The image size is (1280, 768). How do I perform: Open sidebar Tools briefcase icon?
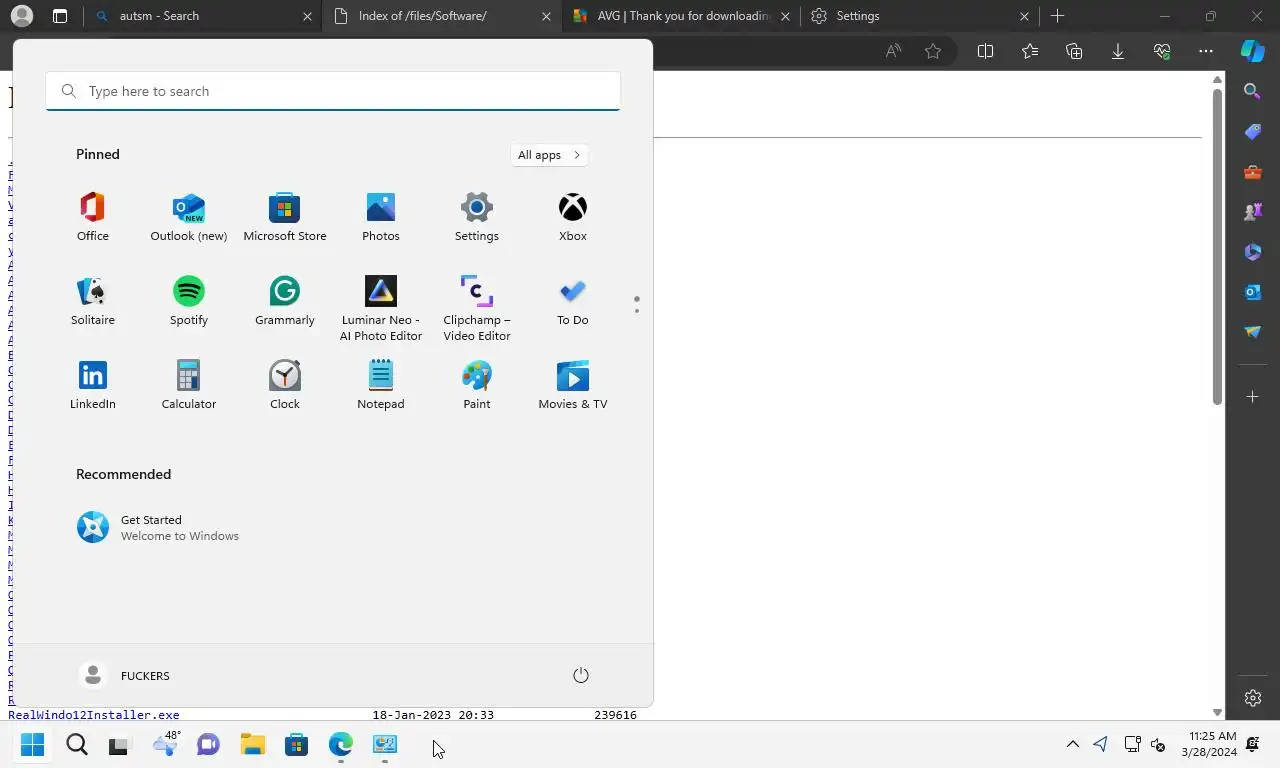(x=1252, y=172)
